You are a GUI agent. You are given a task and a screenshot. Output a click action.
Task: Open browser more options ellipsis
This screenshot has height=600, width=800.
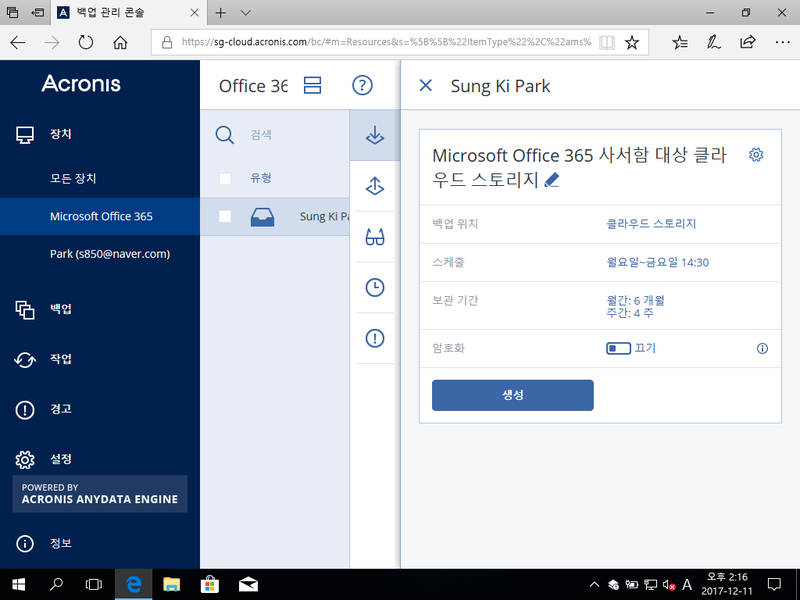782,42
